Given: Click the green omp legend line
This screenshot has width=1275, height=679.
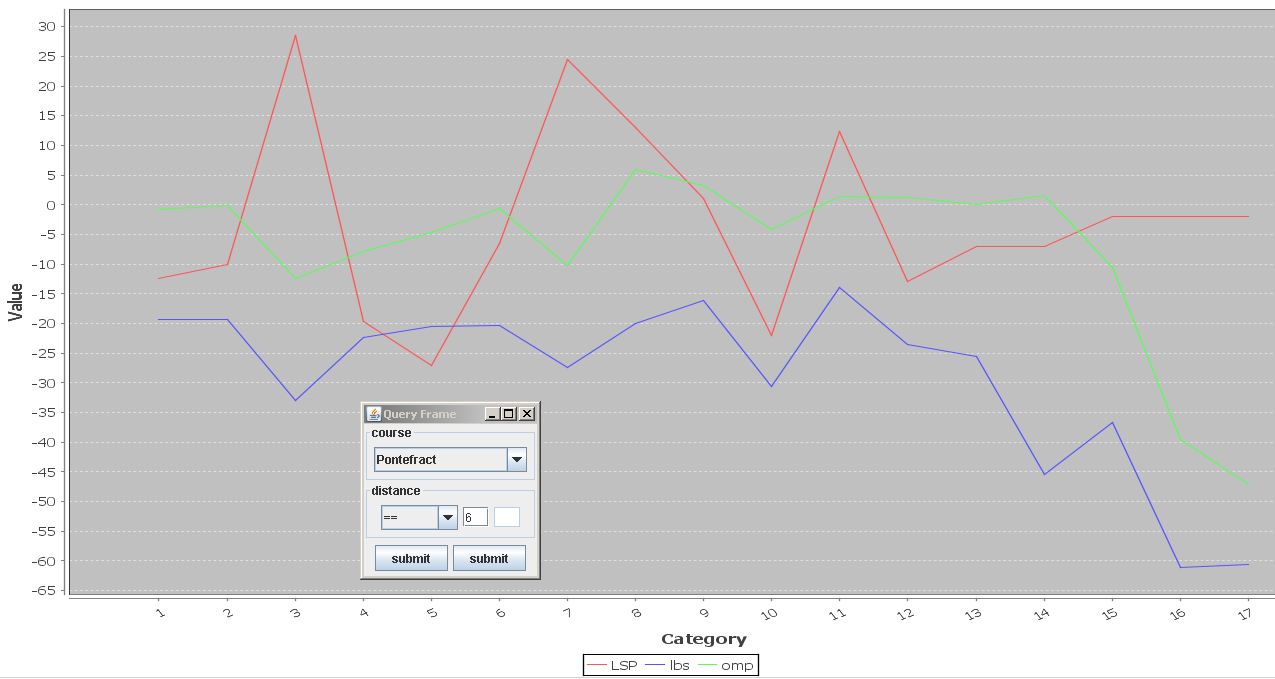Looking at the screenshot, I should pos(707,665).
